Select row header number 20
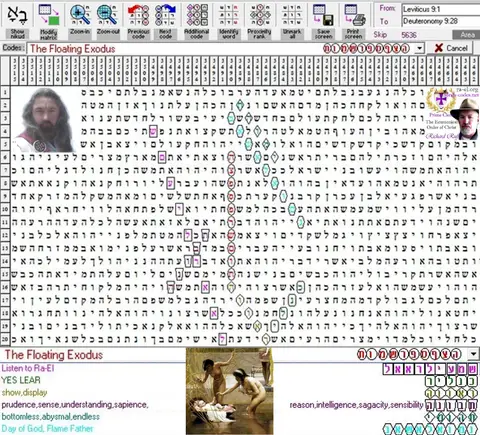480x435 pixels. click(5, 339)
